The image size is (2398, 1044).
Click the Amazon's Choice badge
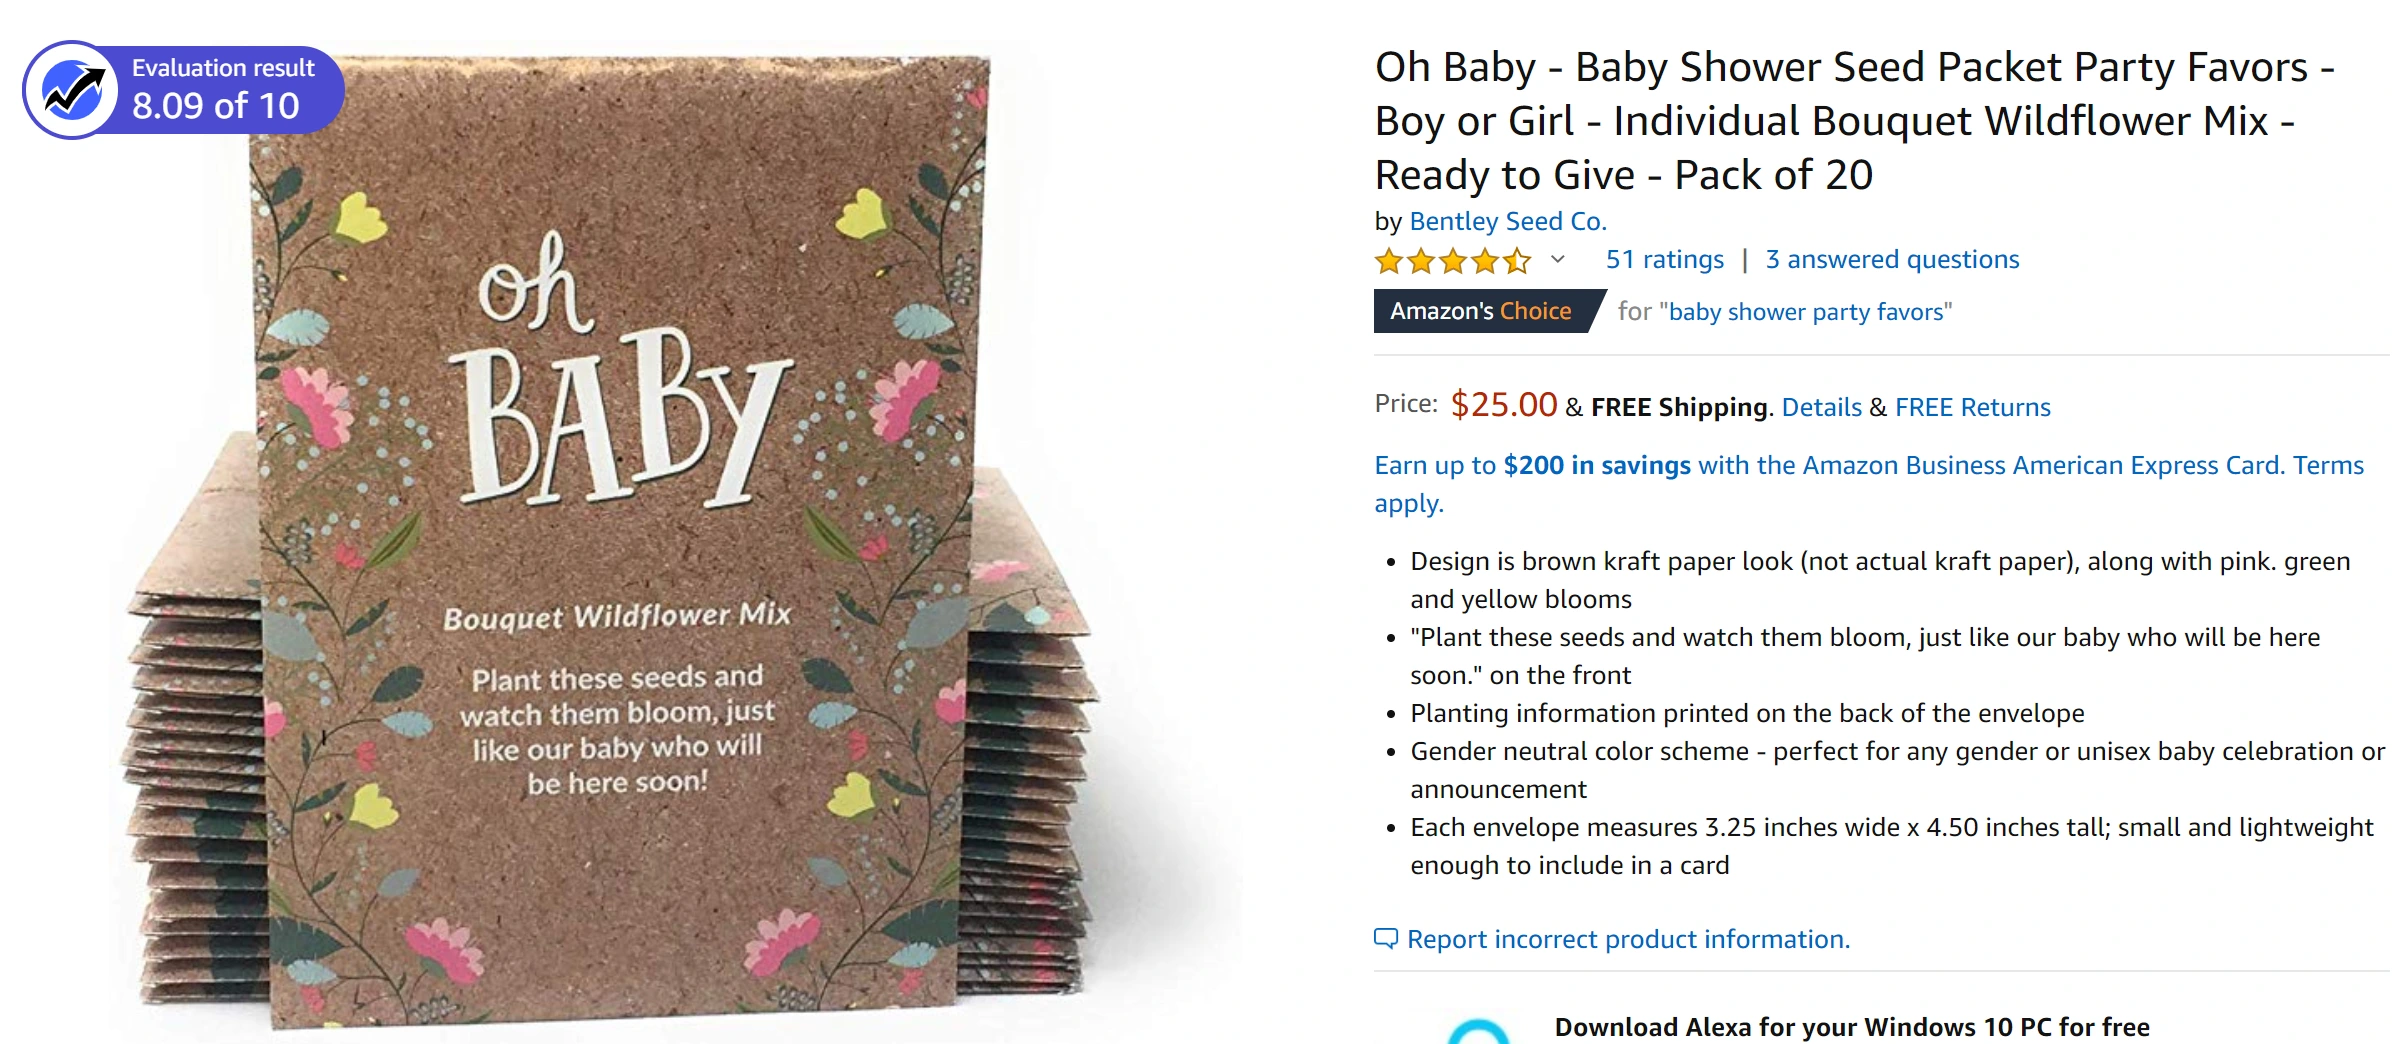pyautogui.click(x=1482, y=311)
